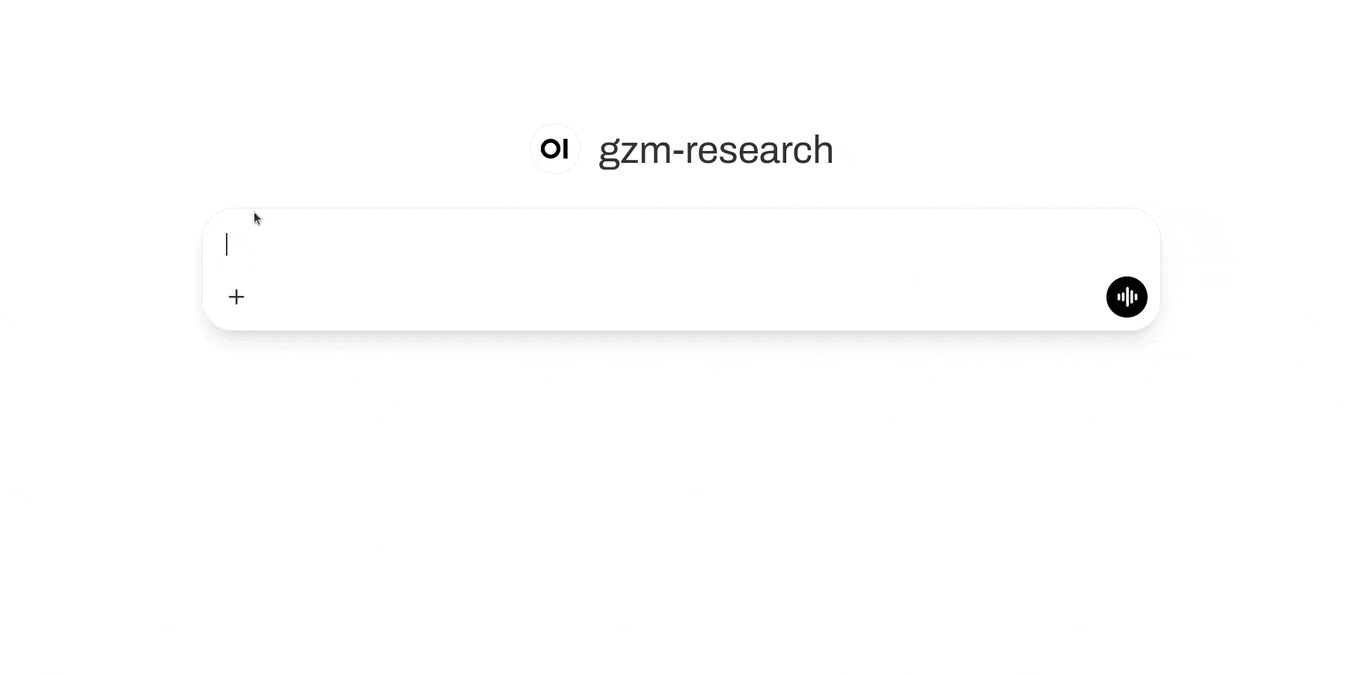Start voice mode with the waveform button
The width and height of the screenshot is (1366, 674).
1126,297
